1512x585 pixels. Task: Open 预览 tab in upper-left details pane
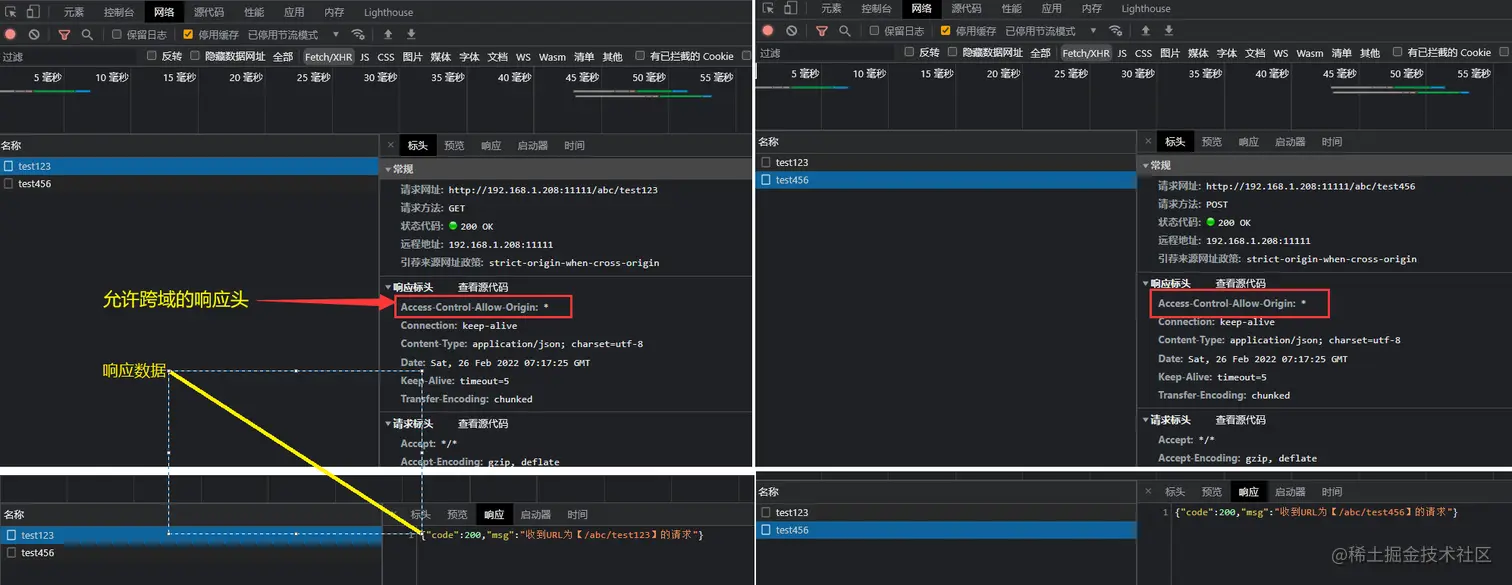coord(454,145)
